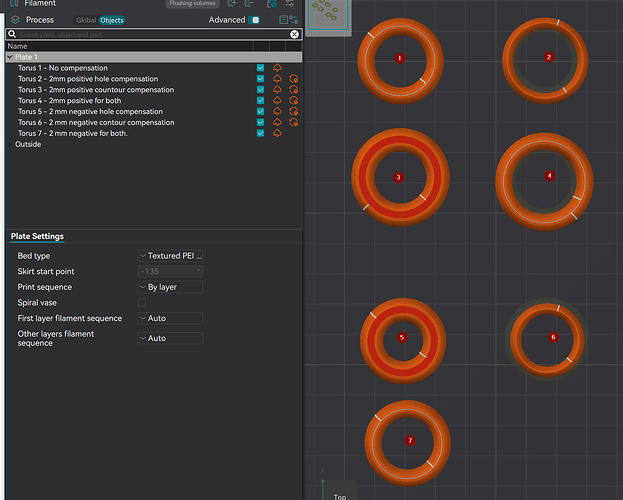Click orange tree icon on Torus 3 row

pyautogui.click(x=277, y=89)
